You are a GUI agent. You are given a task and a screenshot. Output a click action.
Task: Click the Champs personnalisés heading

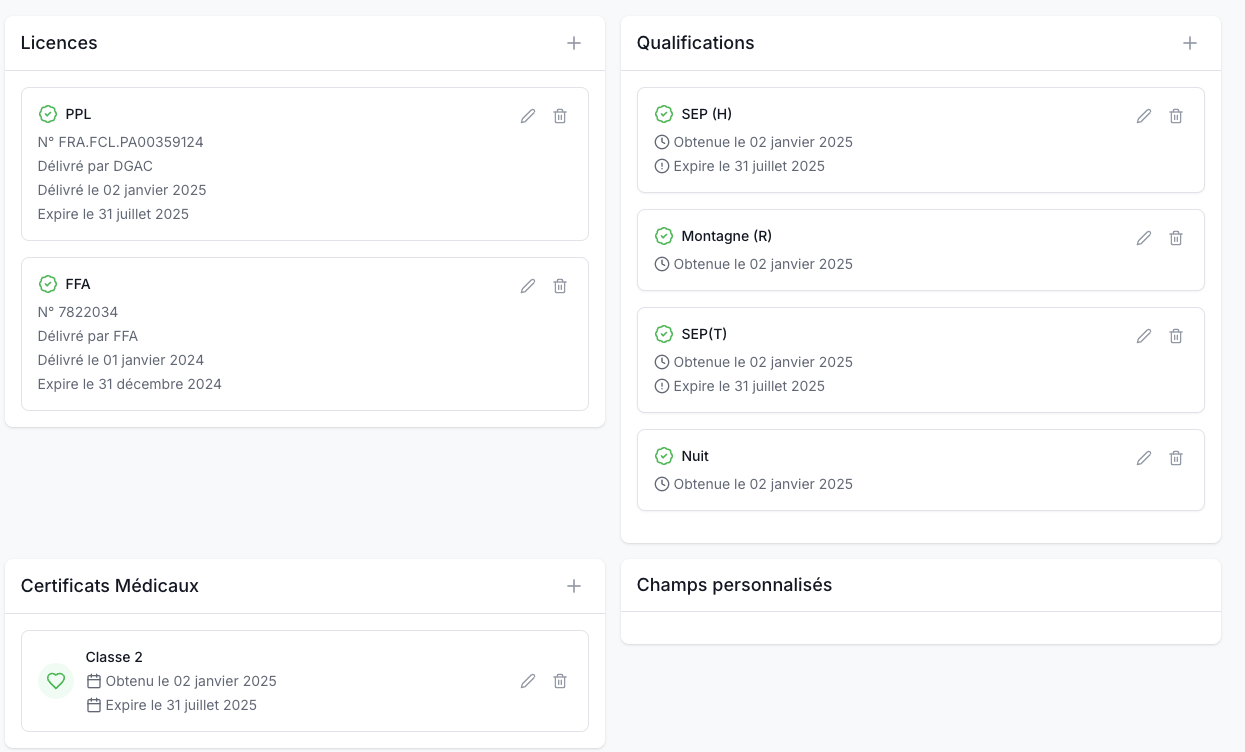point(735,585)
